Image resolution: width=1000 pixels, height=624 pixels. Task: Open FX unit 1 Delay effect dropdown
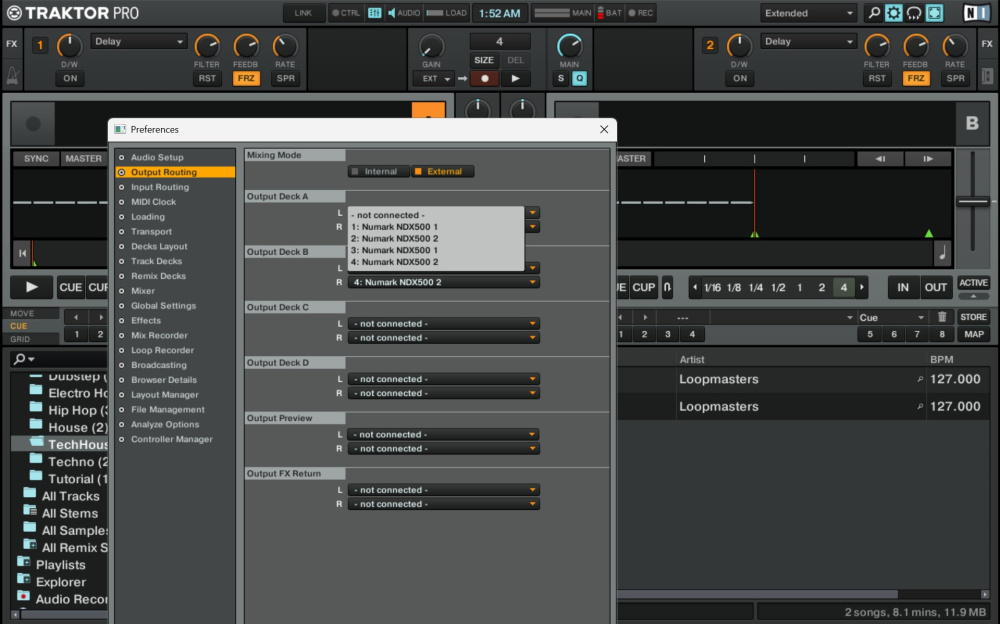(138, 41)
